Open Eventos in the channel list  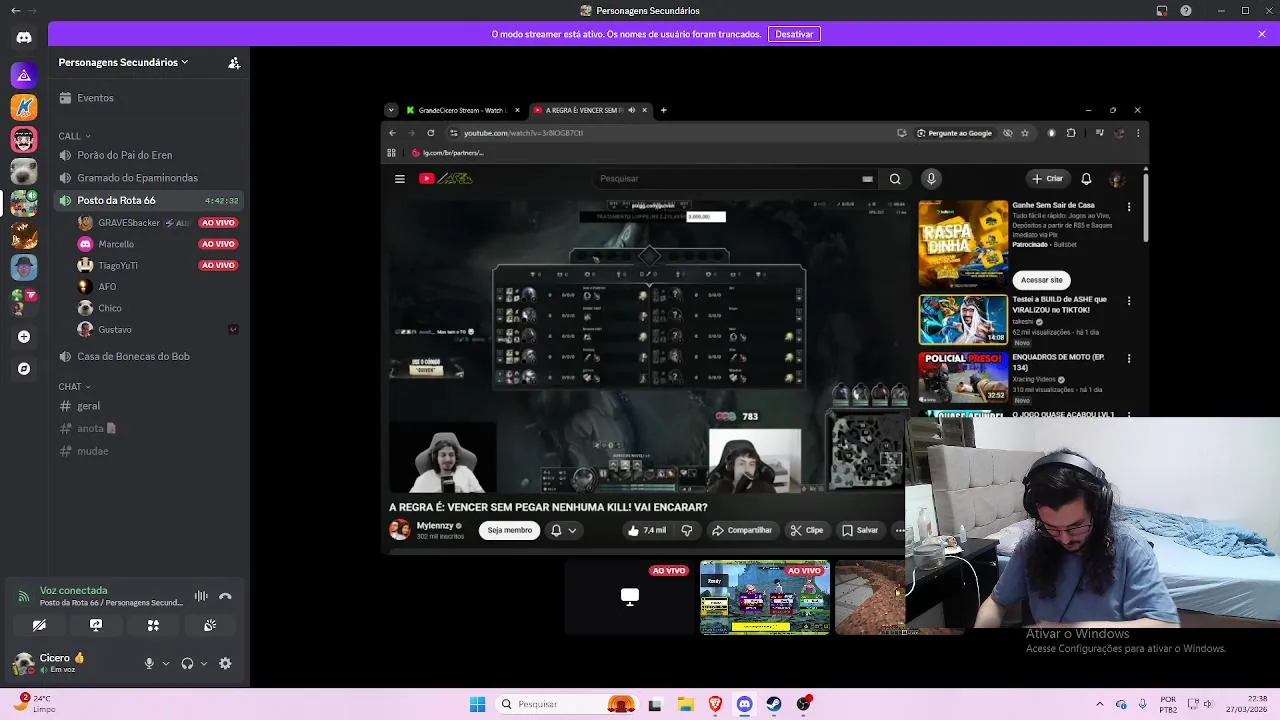coord(150,98)
